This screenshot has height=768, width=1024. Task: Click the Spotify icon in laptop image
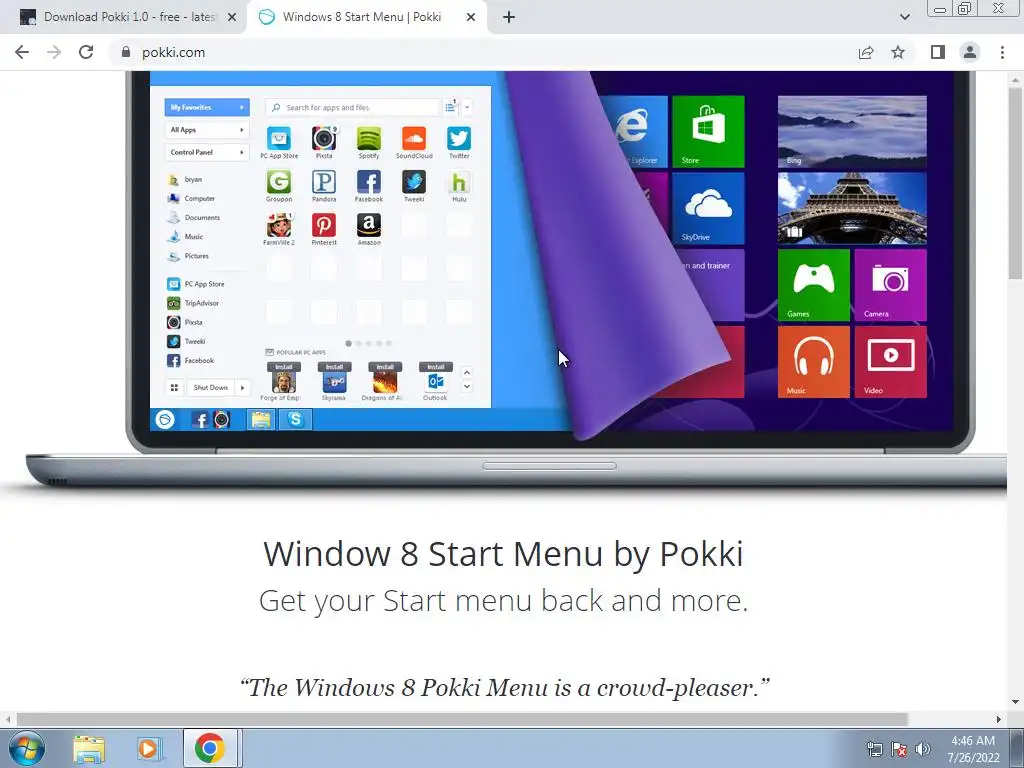[369, 139]
